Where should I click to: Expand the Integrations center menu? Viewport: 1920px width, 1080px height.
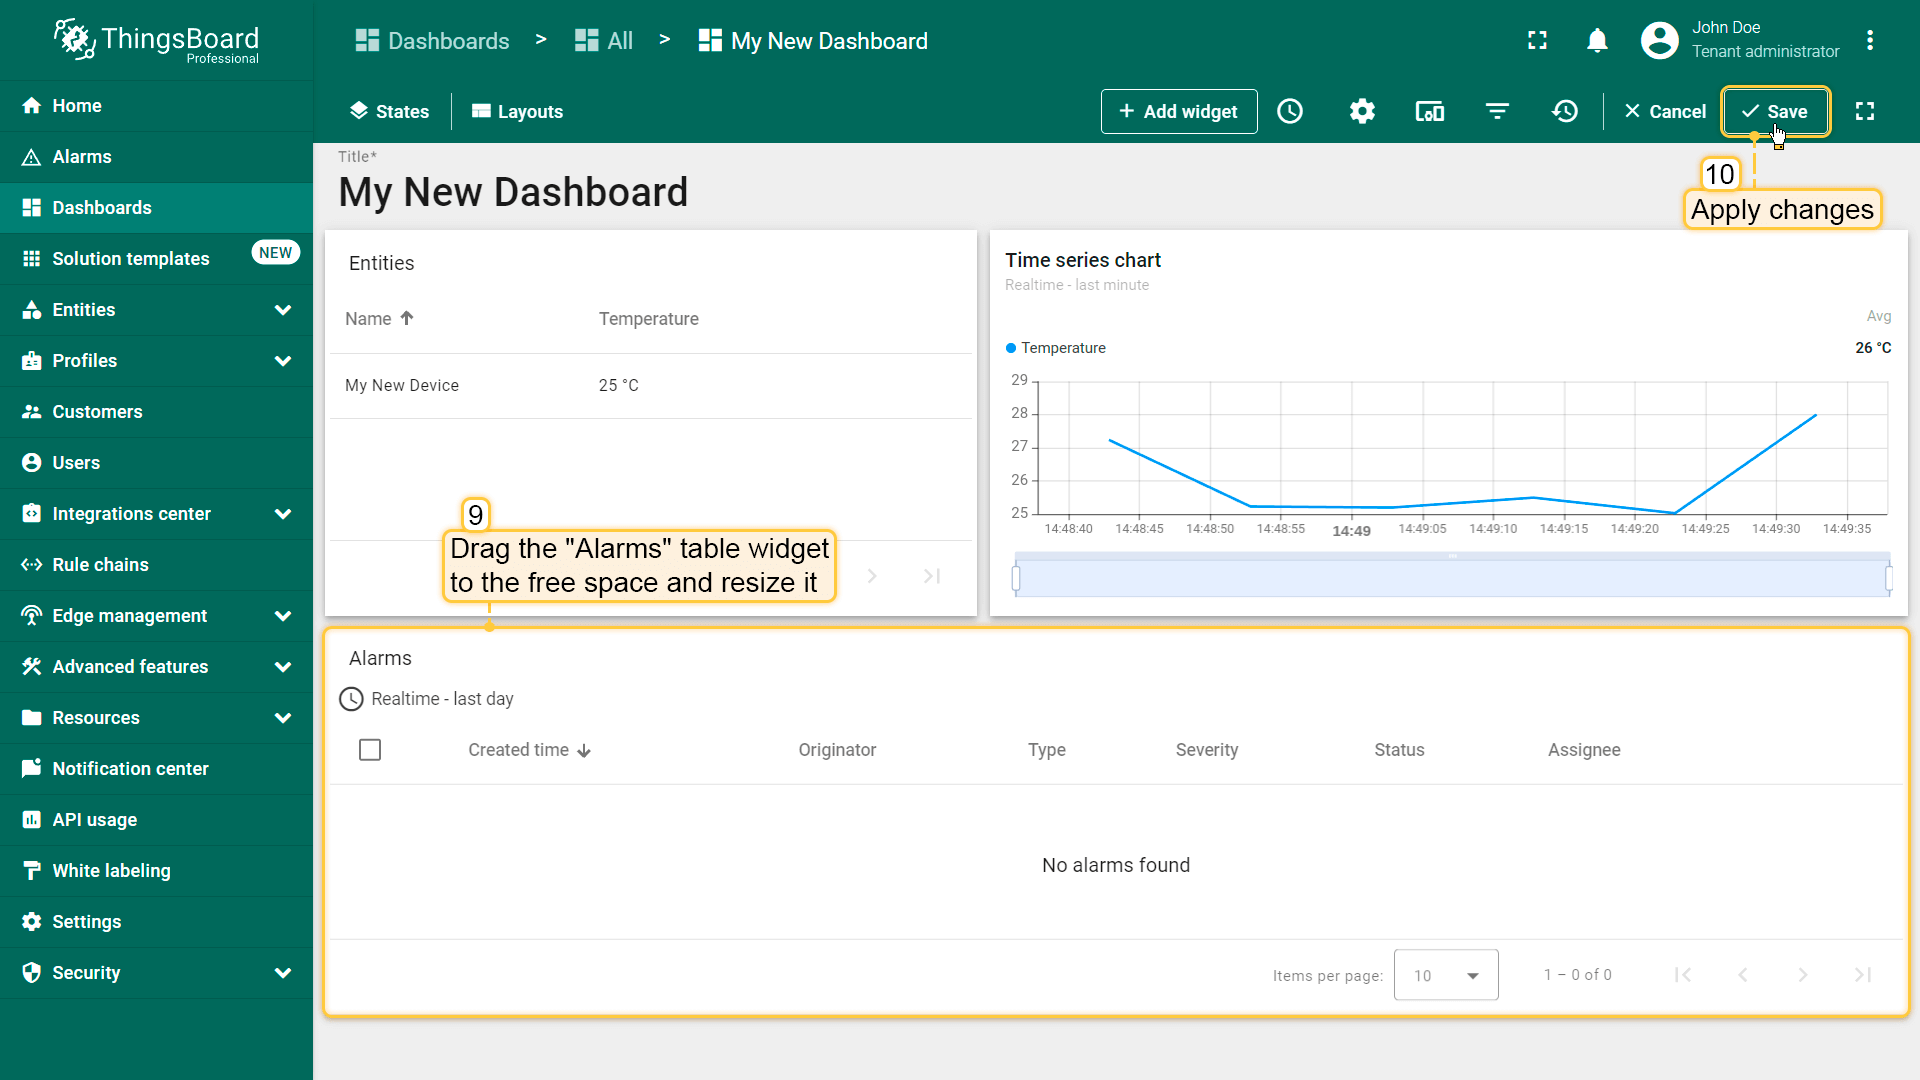pos(283,514)
